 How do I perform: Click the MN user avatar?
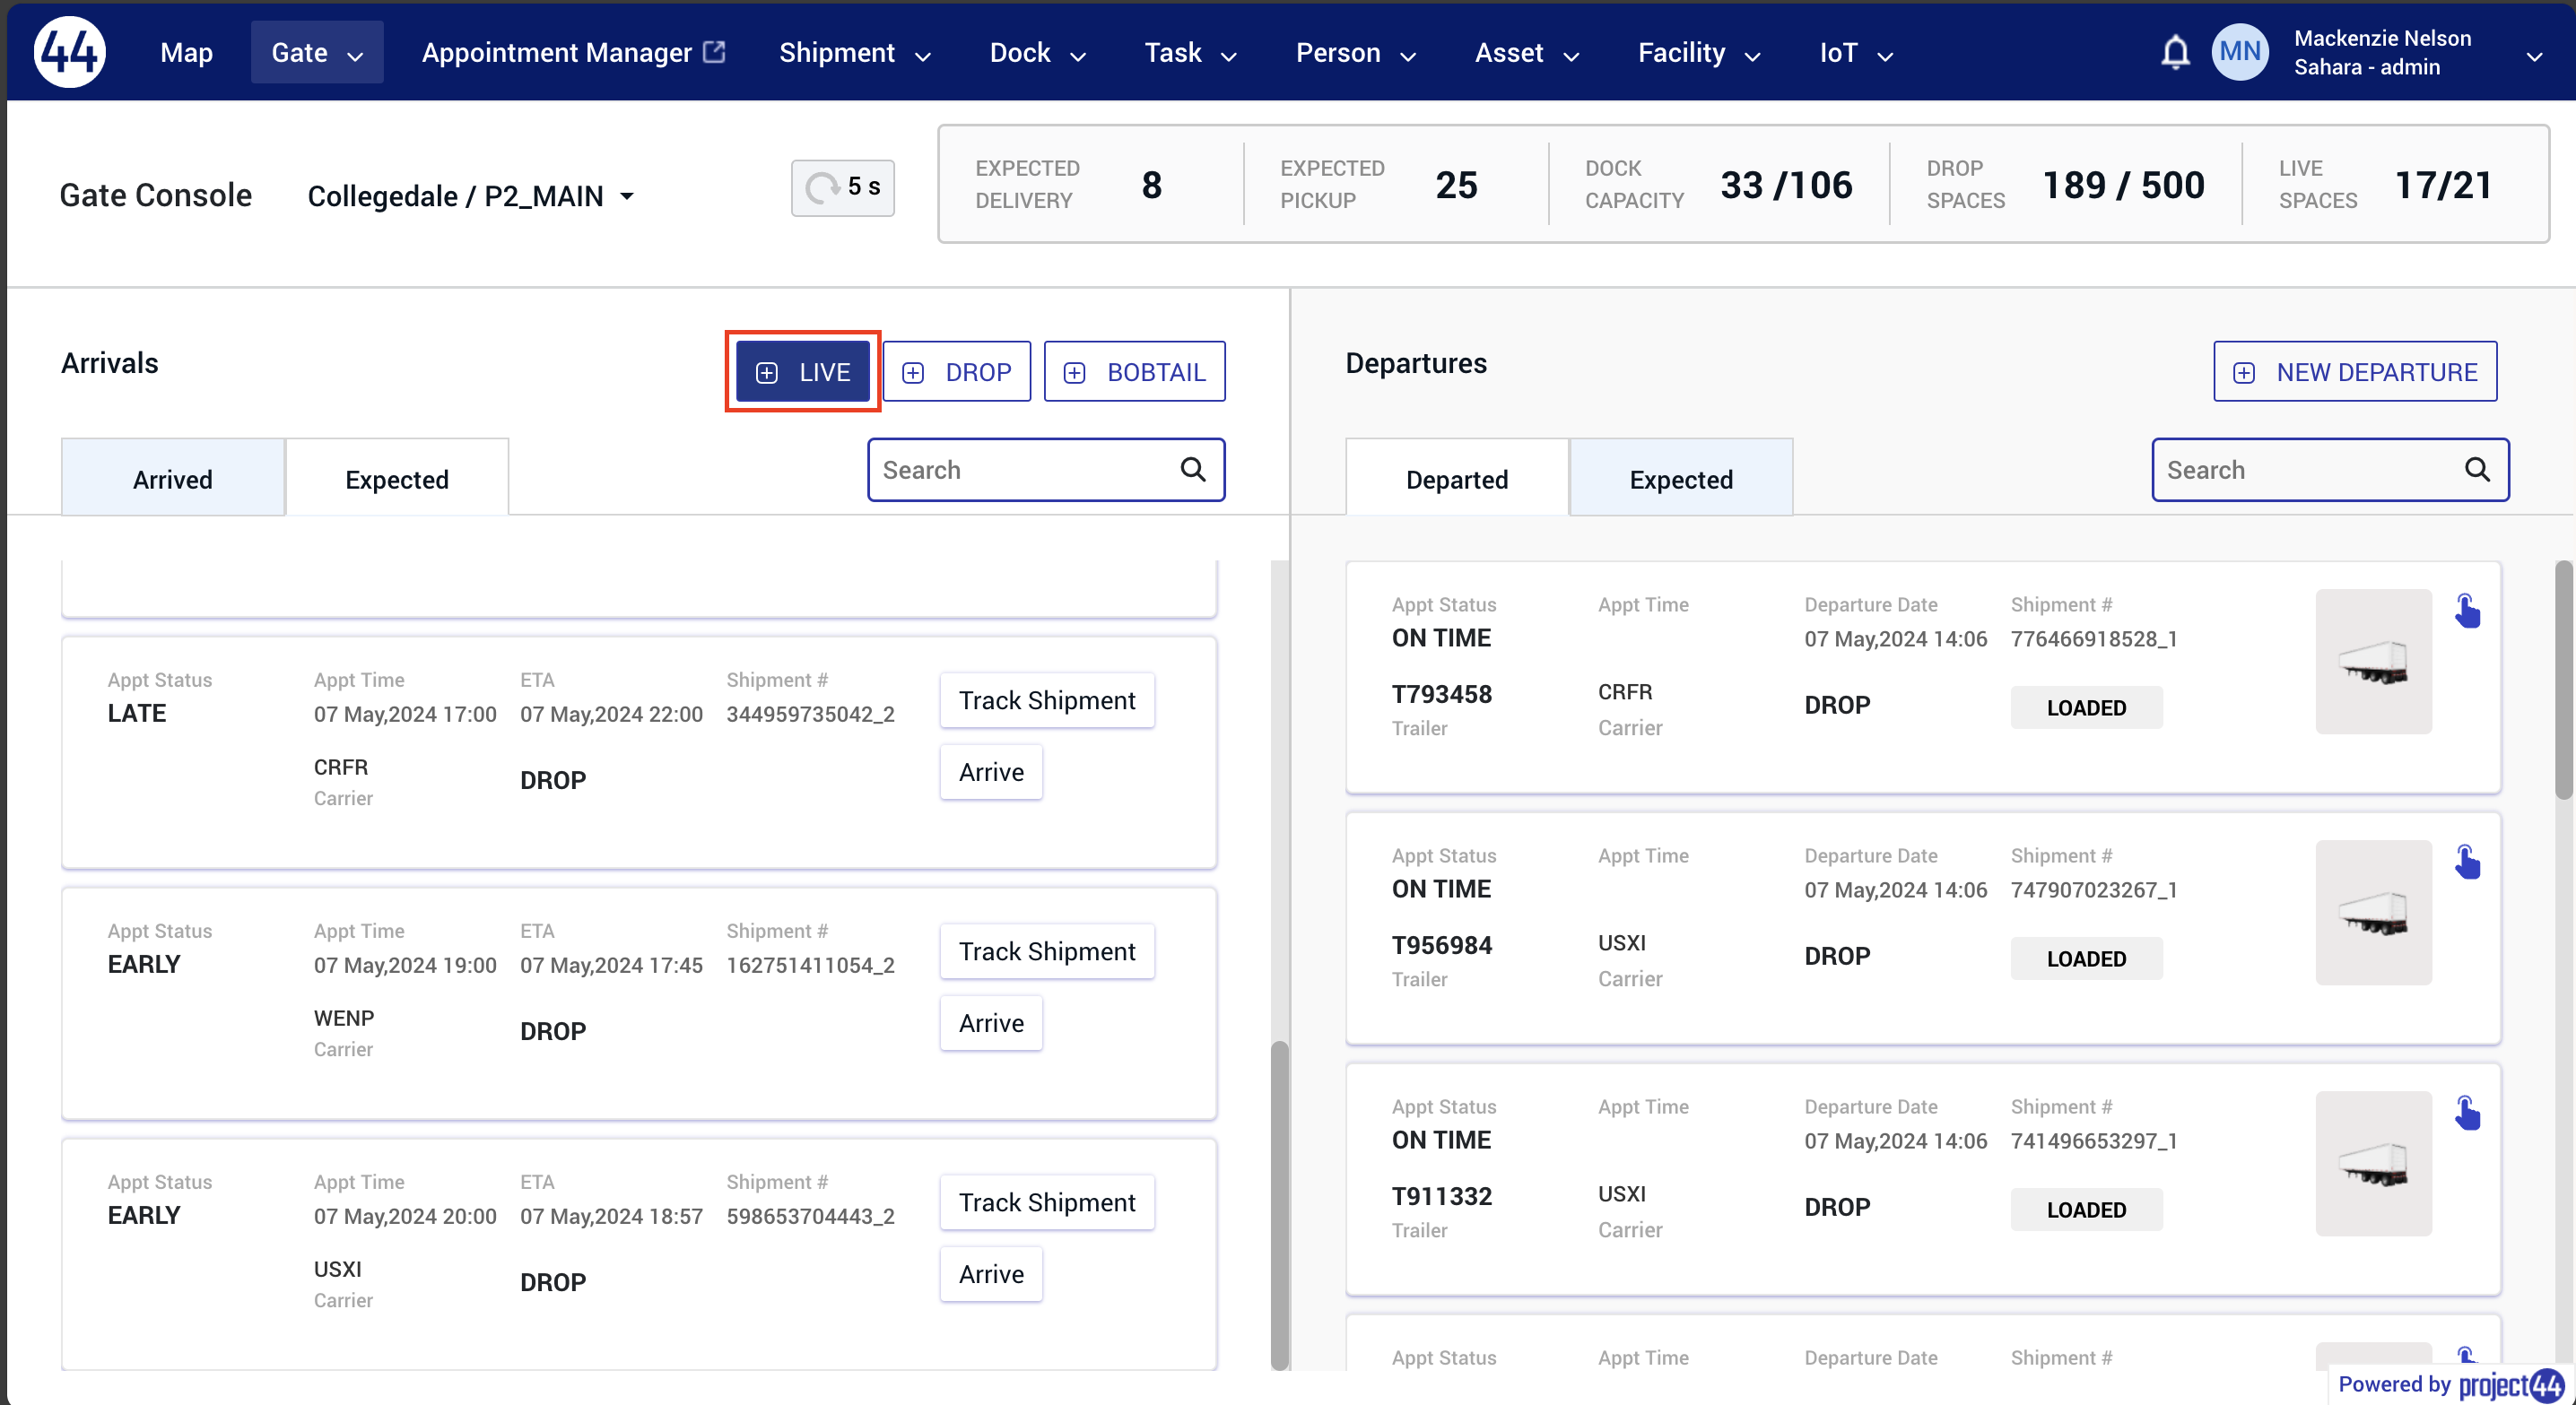pos(2240,52)
